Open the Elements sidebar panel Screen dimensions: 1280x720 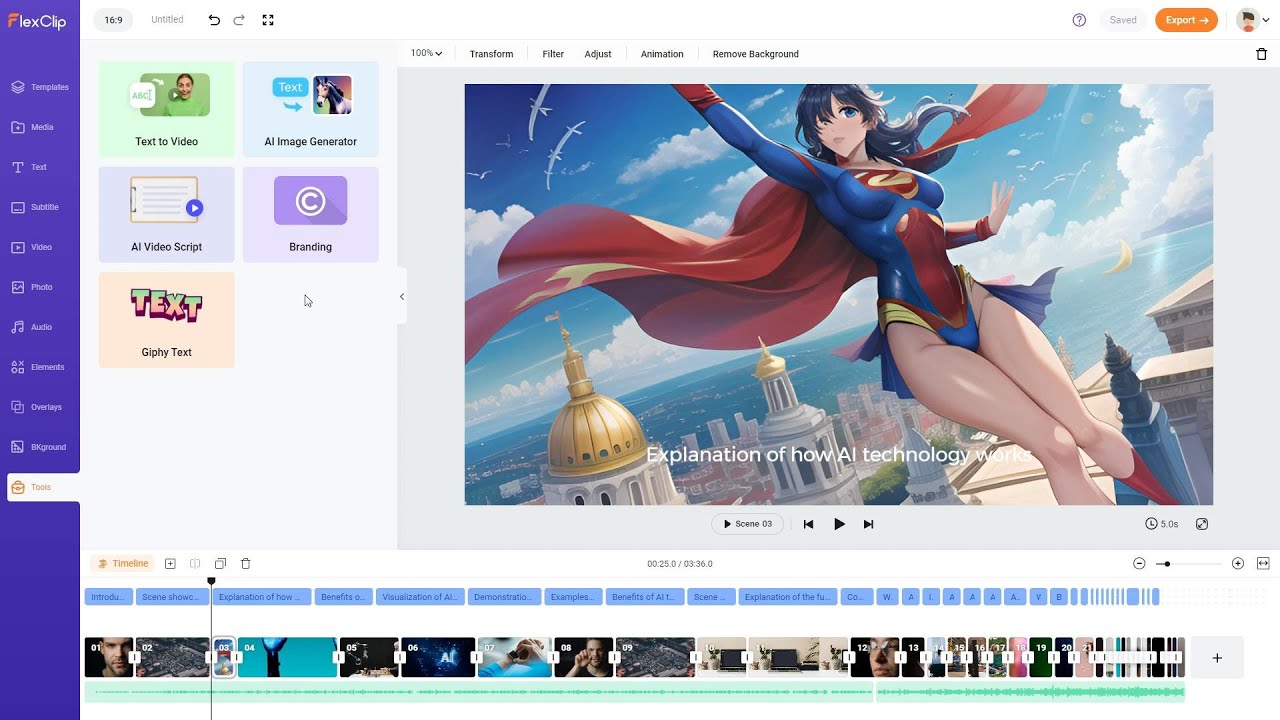tap(40, 367)
